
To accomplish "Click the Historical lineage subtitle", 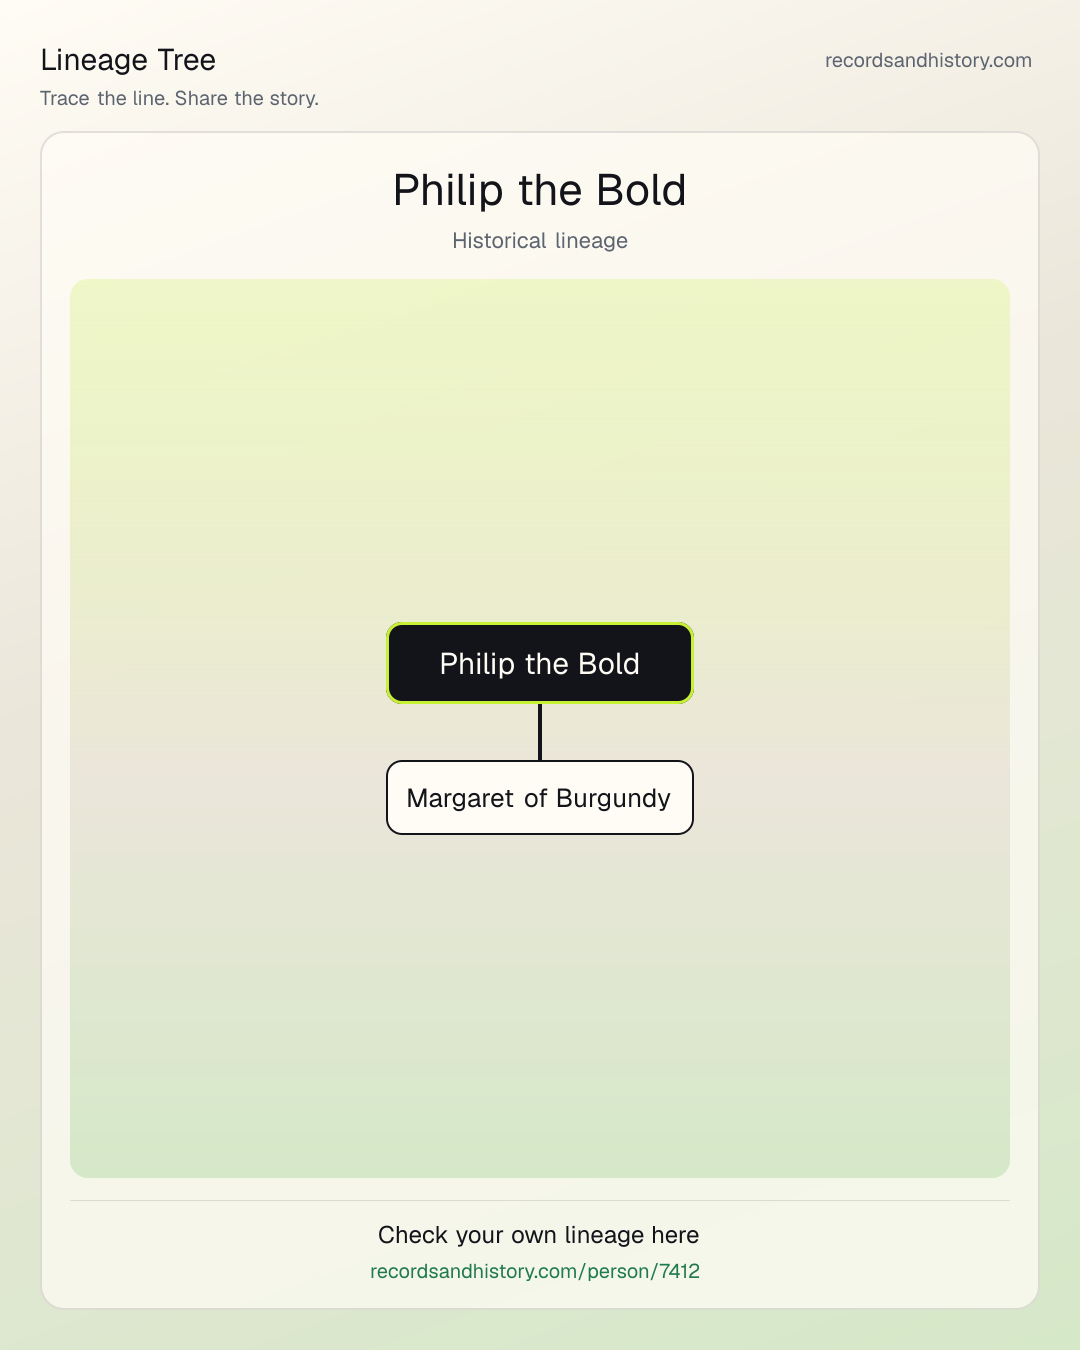I will pos(540,241).
